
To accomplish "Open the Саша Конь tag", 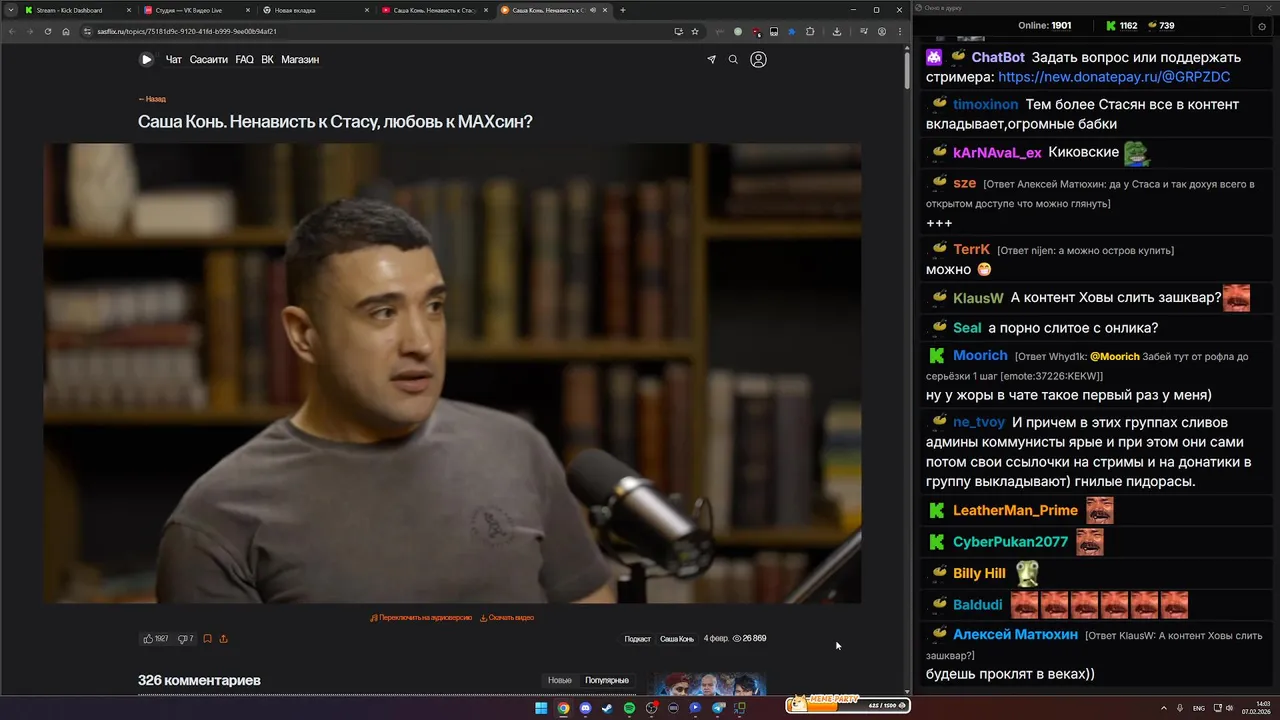I will [x=677, y=639].
